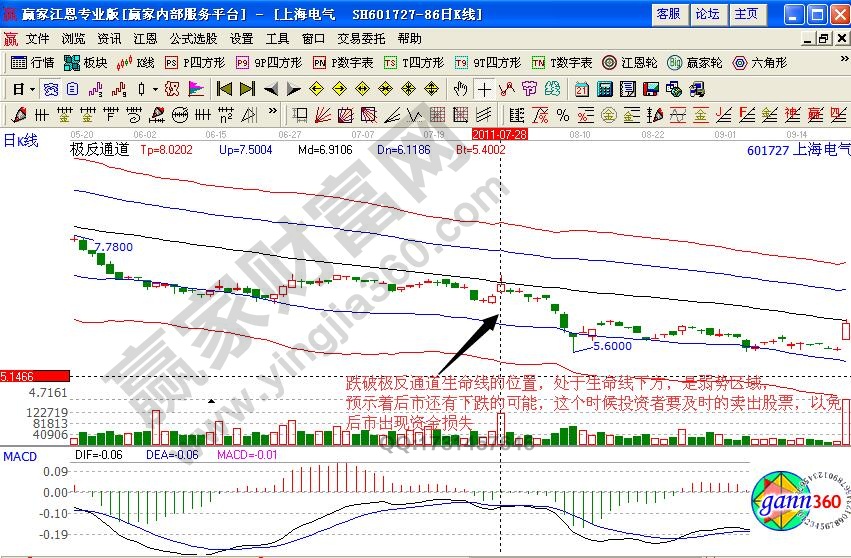Open the 六角形 hexagon tool
This screenshot has height=558, width=851.
pos(760,63)
